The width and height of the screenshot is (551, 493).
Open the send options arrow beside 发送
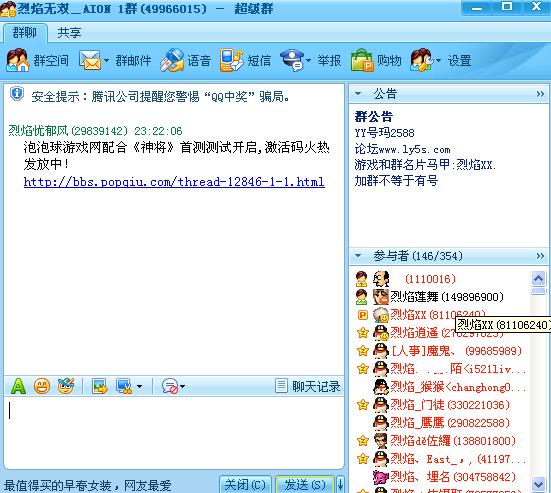(340, 485)
